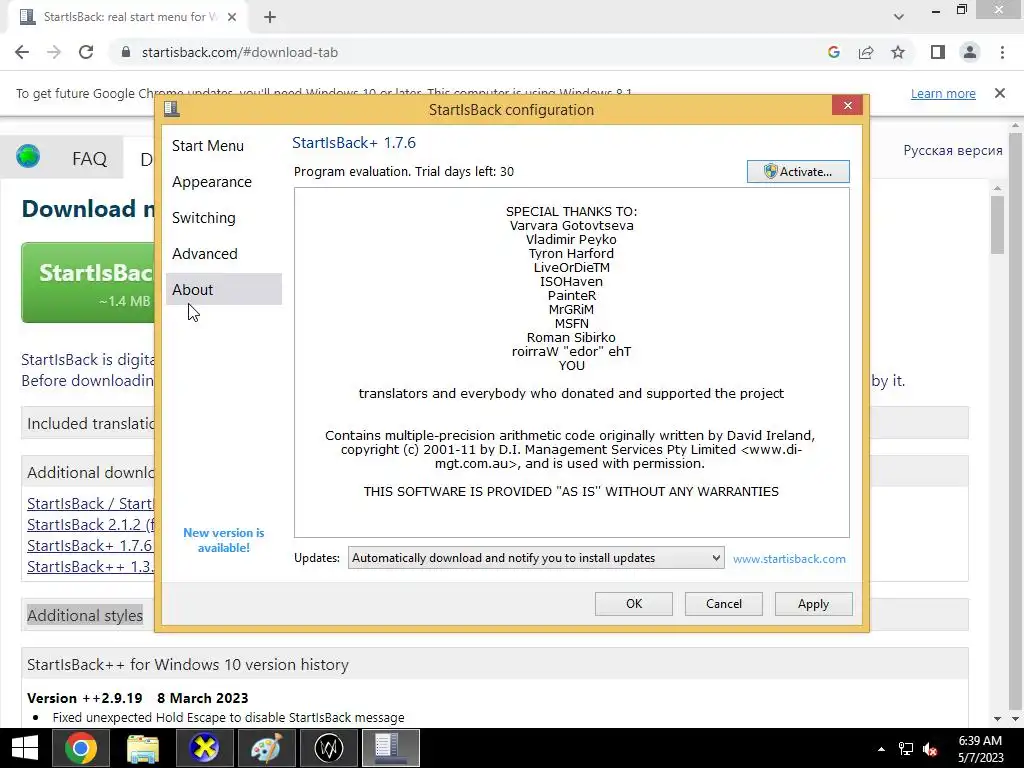
Task: Open the StartIsBack+ 1.7.6 link
Action: pyautogui.click(x=90, y=545)
